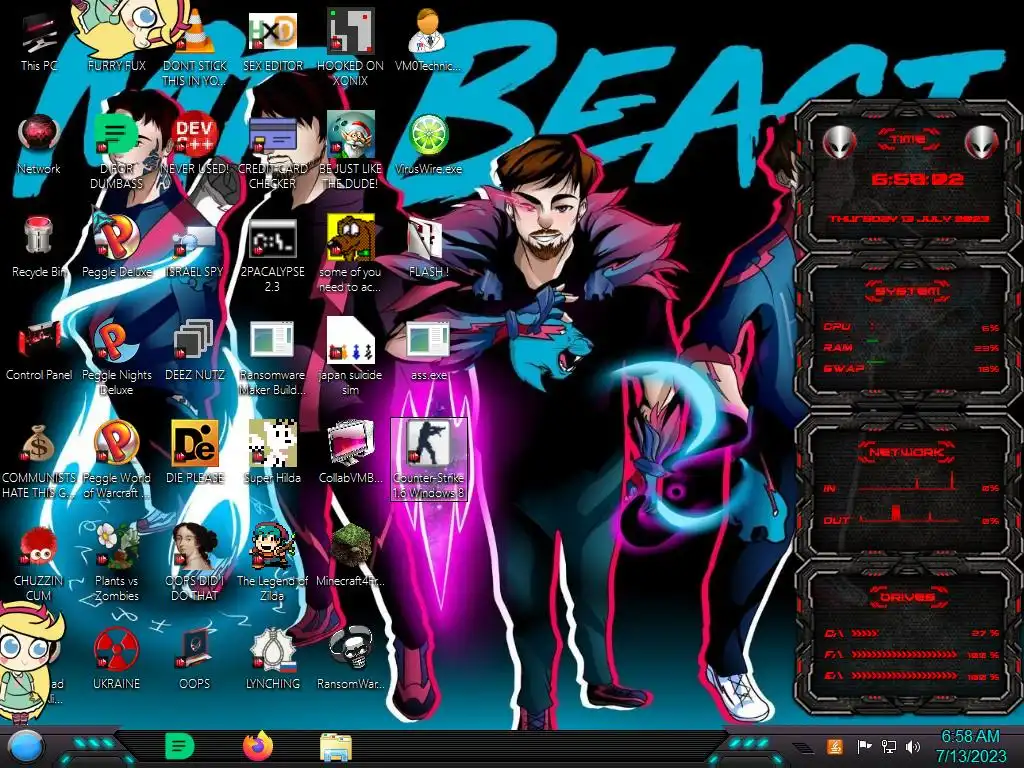Click the DRIVES gadget header
The width and height of the screenshot is (1024, 768).
click(x=907, y=596)
